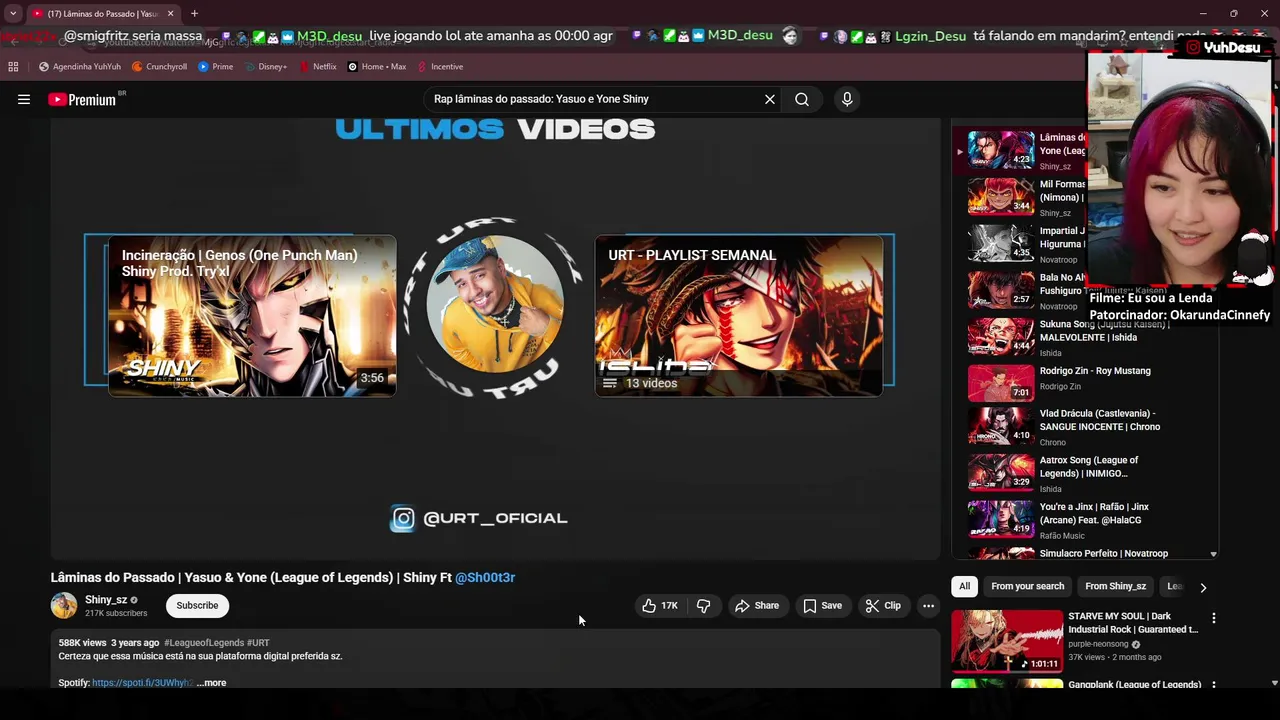1280x720 pixels.
Task: Run search with magnifier button
Action: (x=802, y=99)
